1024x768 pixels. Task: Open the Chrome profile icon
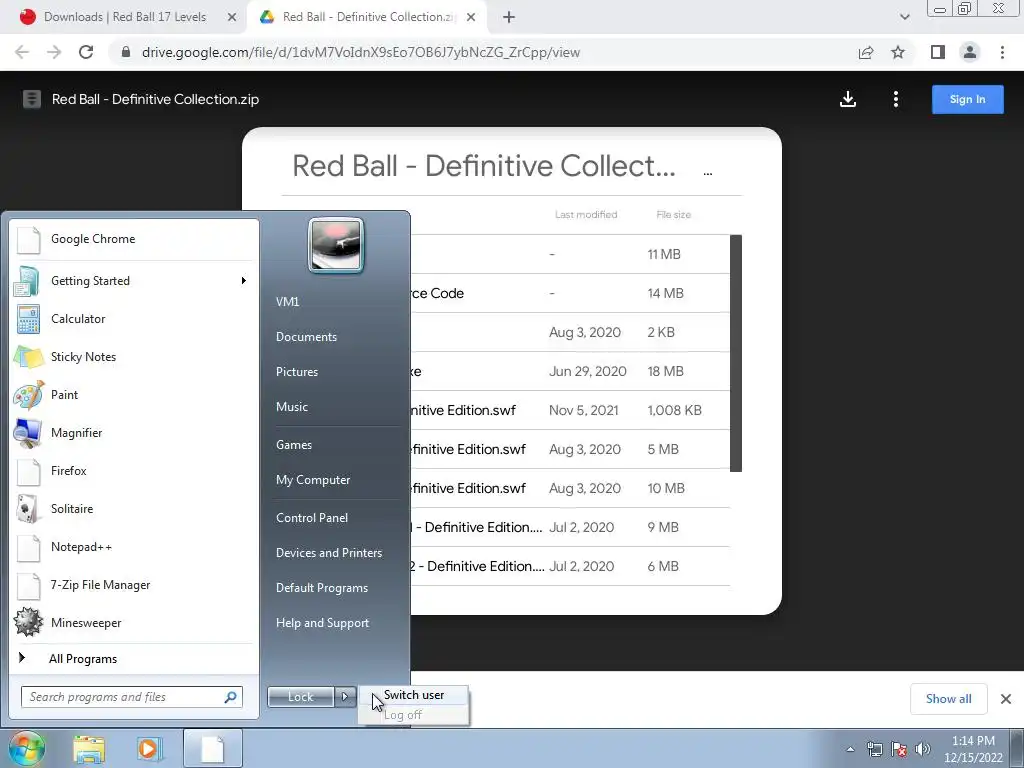coord(970,52)
